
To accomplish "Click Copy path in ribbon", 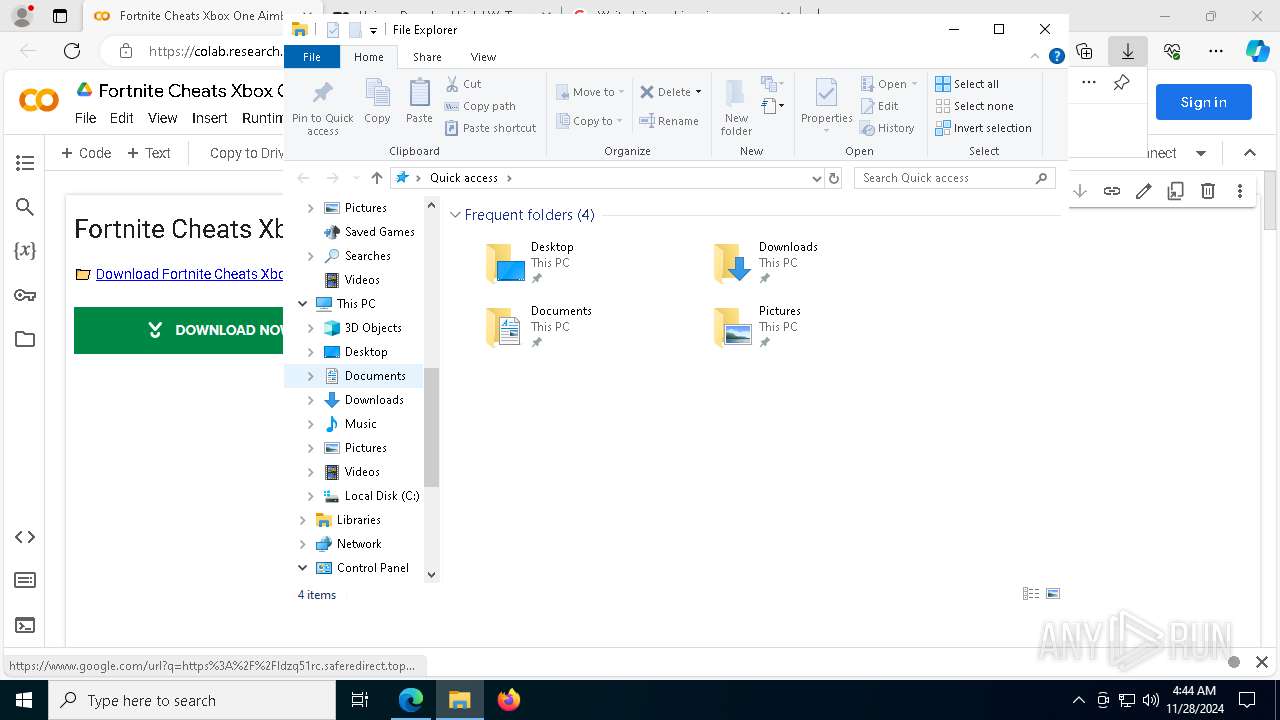I will coord(480,106).
